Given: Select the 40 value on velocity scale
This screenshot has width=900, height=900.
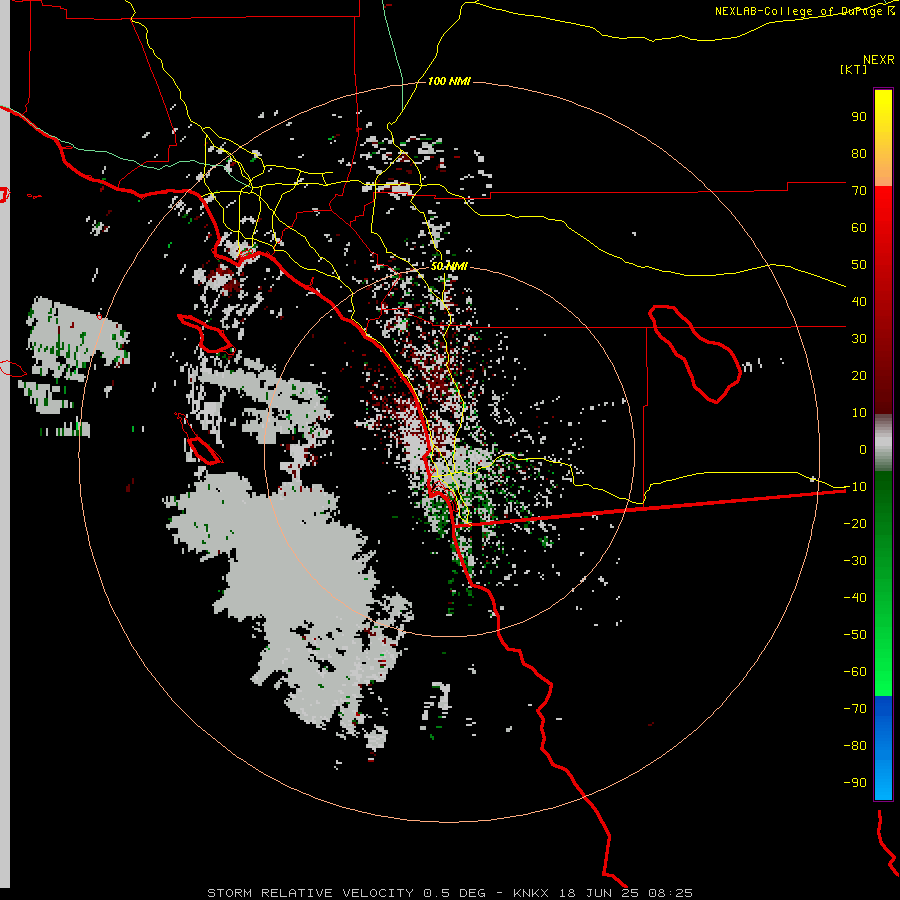Looking at the screenshot, I should coord(859,301).
